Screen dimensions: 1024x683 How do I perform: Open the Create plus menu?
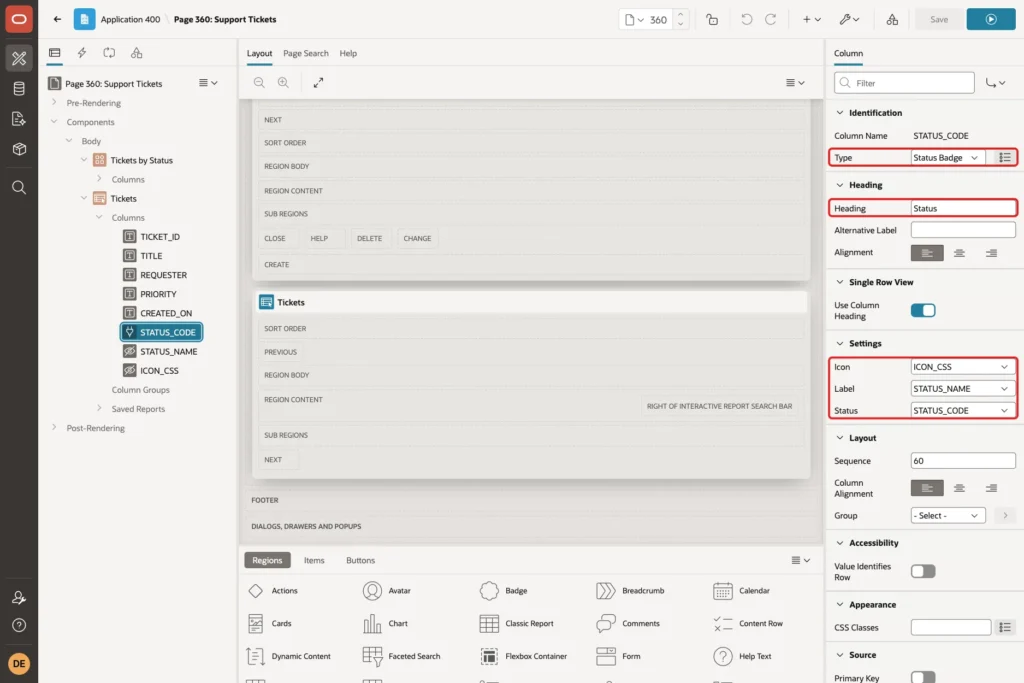[812, 20]
